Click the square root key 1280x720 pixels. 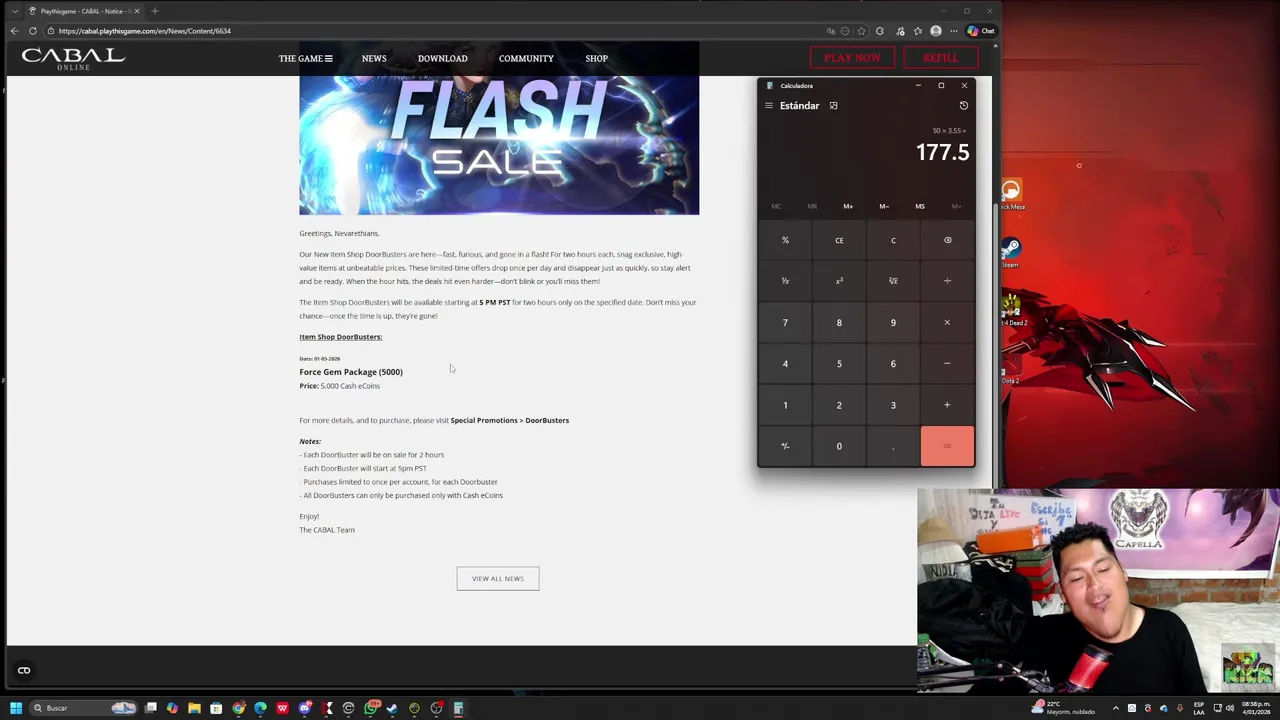(893, 281)
